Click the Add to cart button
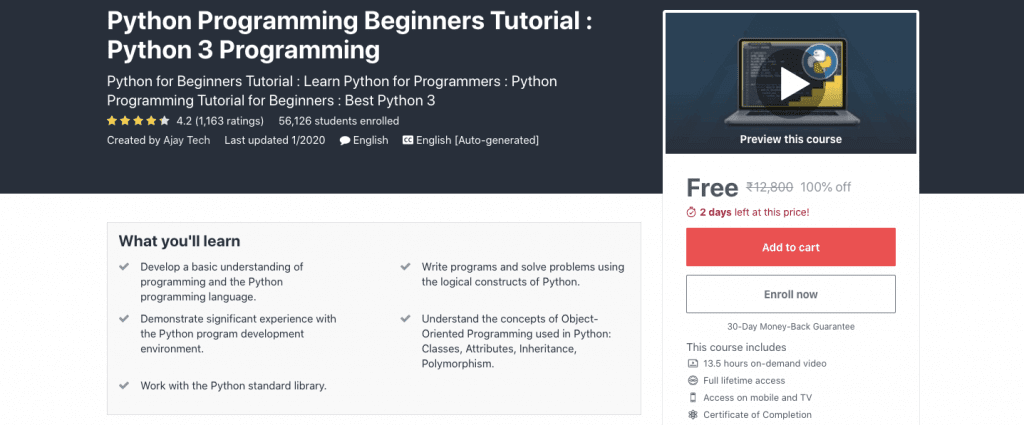 (x=790, y=247)
